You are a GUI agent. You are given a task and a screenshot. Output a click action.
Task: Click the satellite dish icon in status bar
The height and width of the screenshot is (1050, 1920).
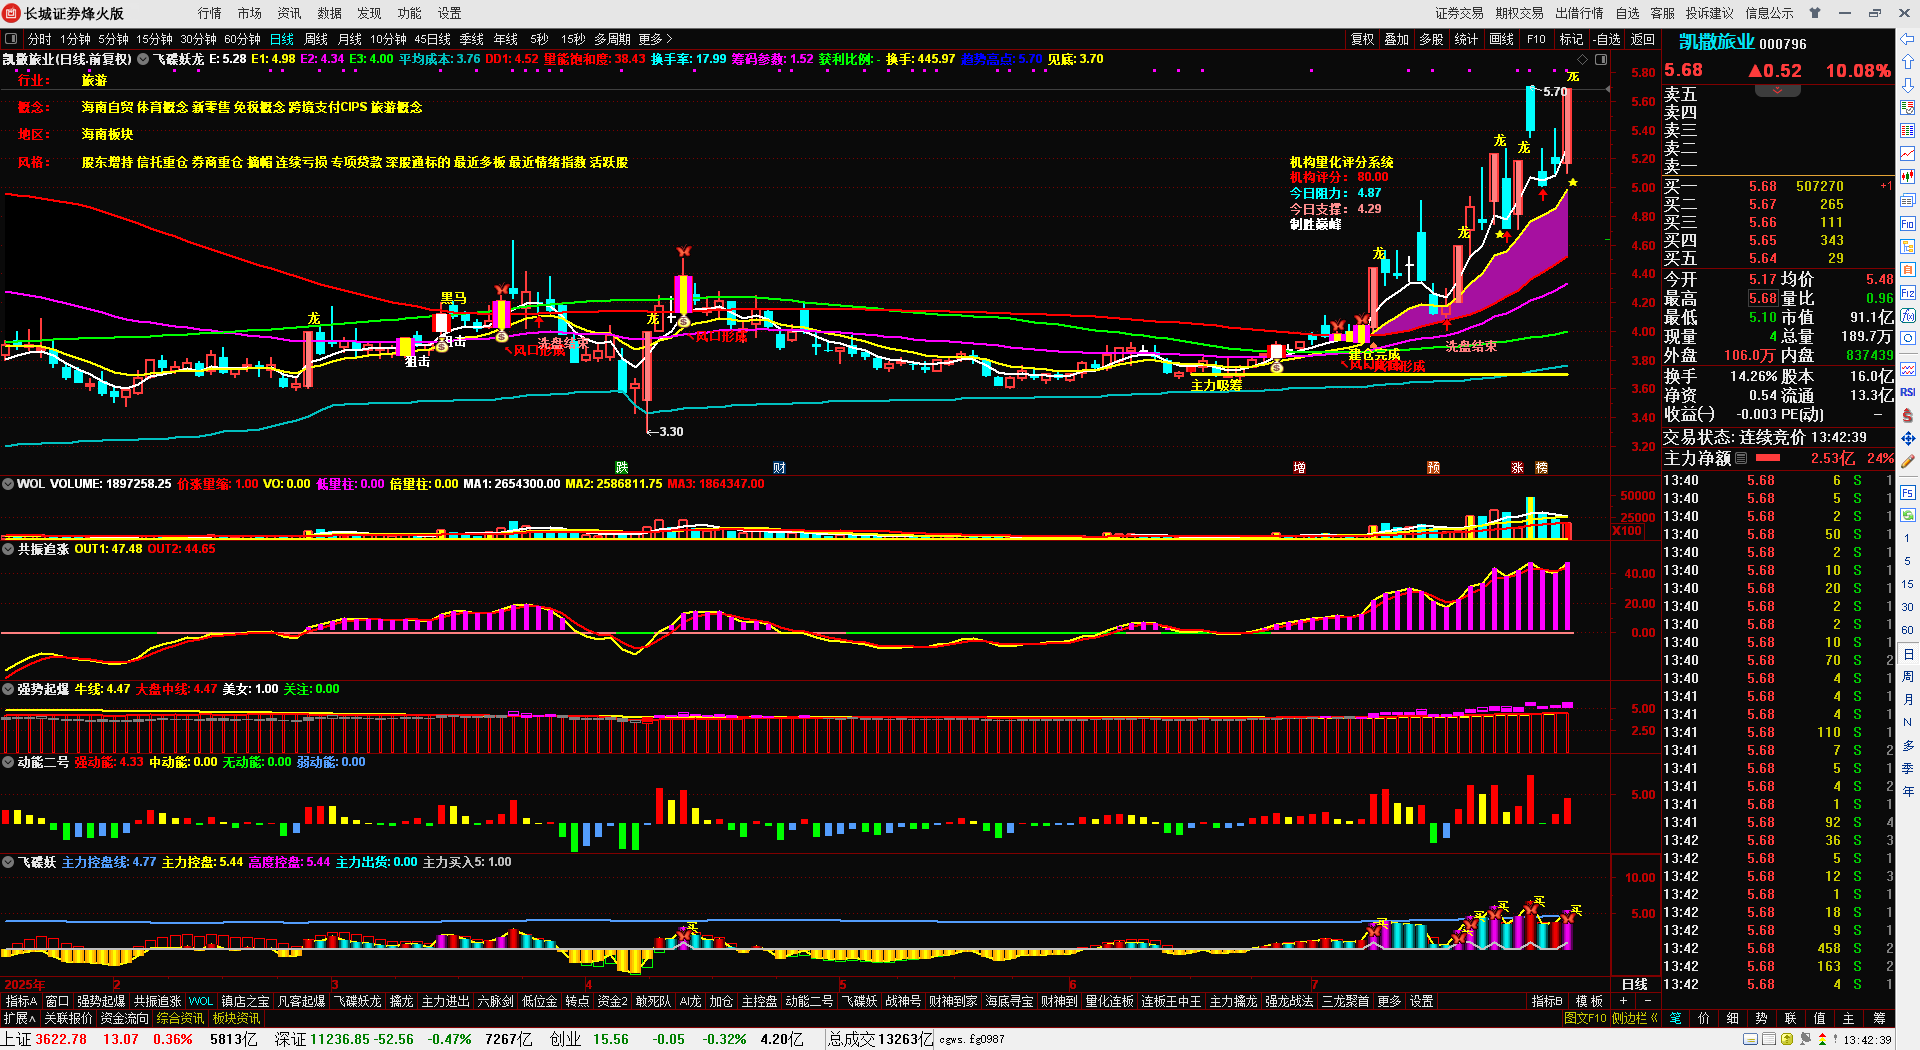click(1806, 1039)
